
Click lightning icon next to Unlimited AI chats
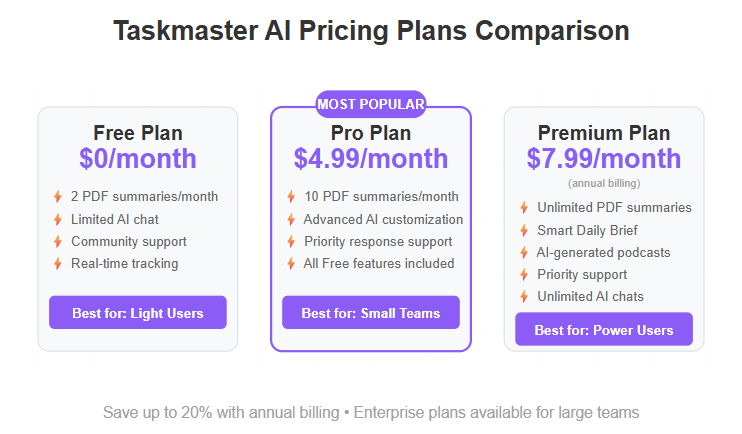(524, 296)
